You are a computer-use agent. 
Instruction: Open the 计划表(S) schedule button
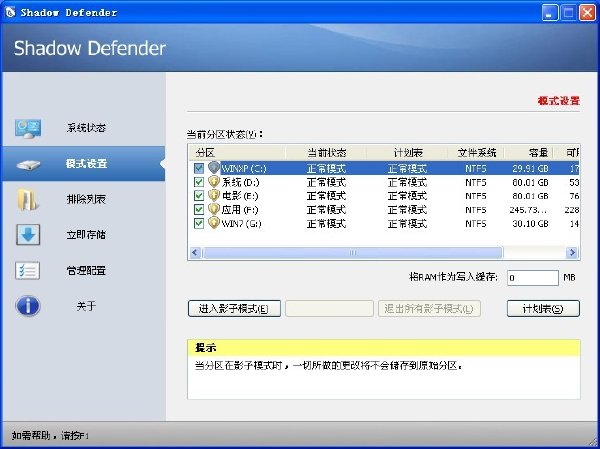(x=543, y=309)
